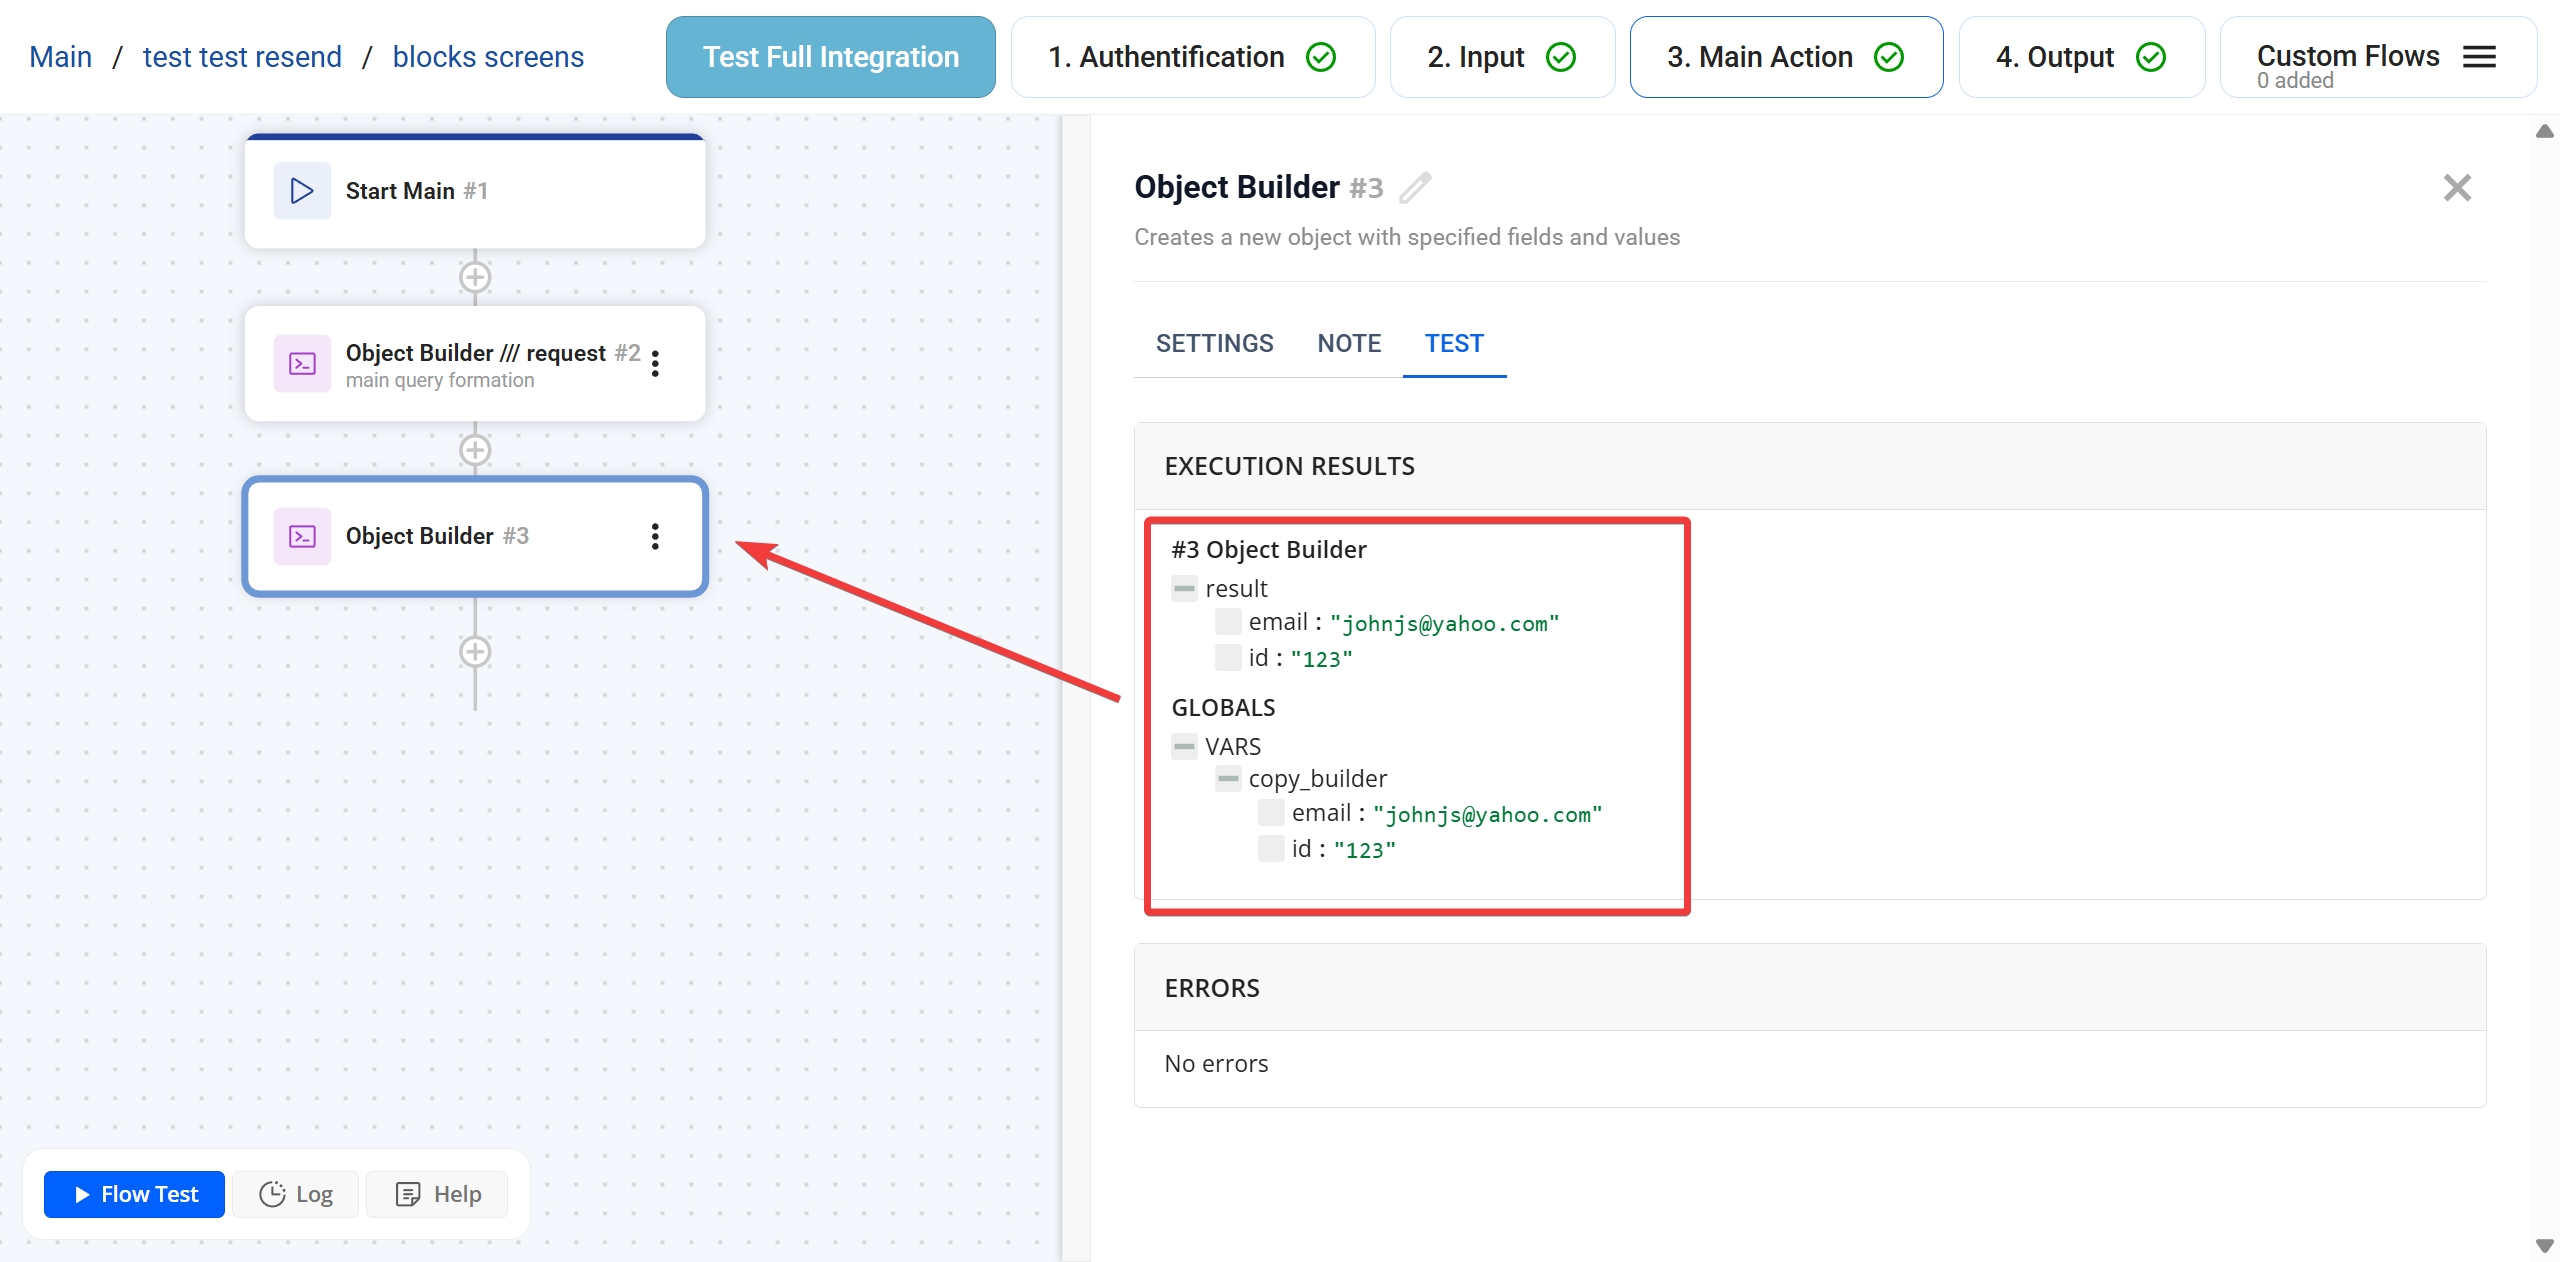Check the box beside id value 123
The width and height of the screenshot is (2560, 1262).
click(x=1227, y=657)
